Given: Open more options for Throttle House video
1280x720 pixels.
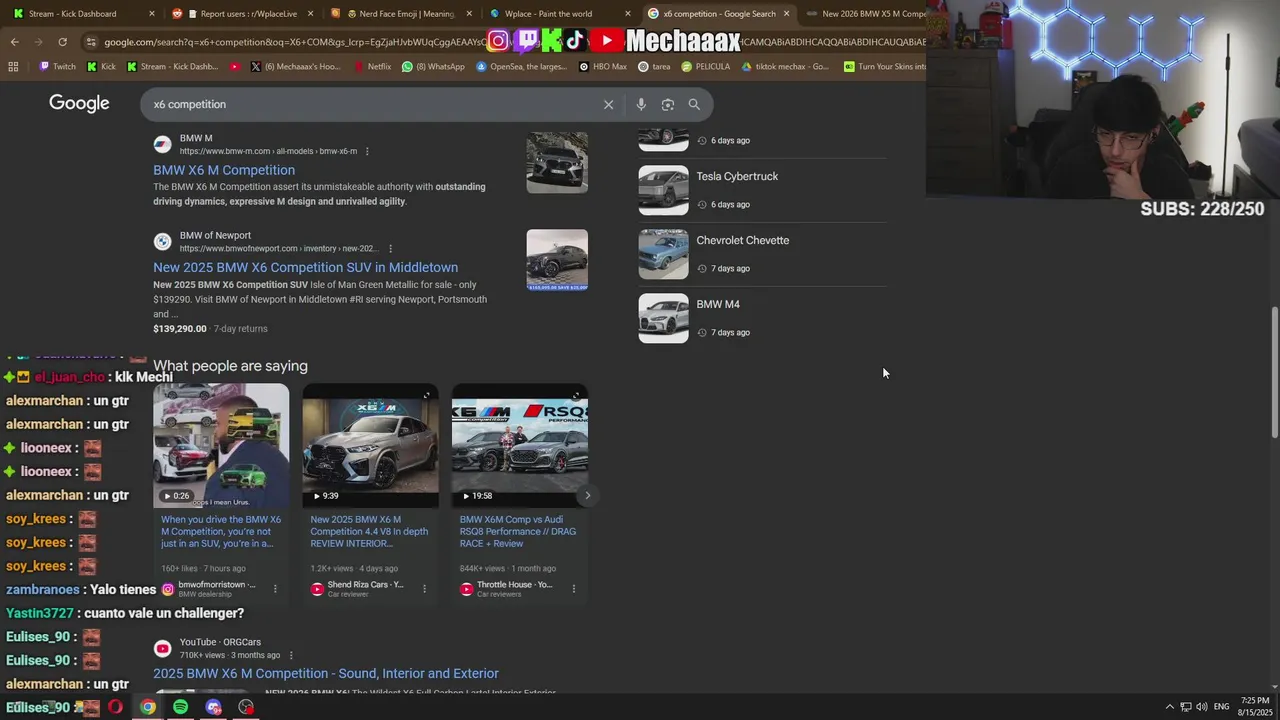Looking at the screenshot, I should coord(573,589).
